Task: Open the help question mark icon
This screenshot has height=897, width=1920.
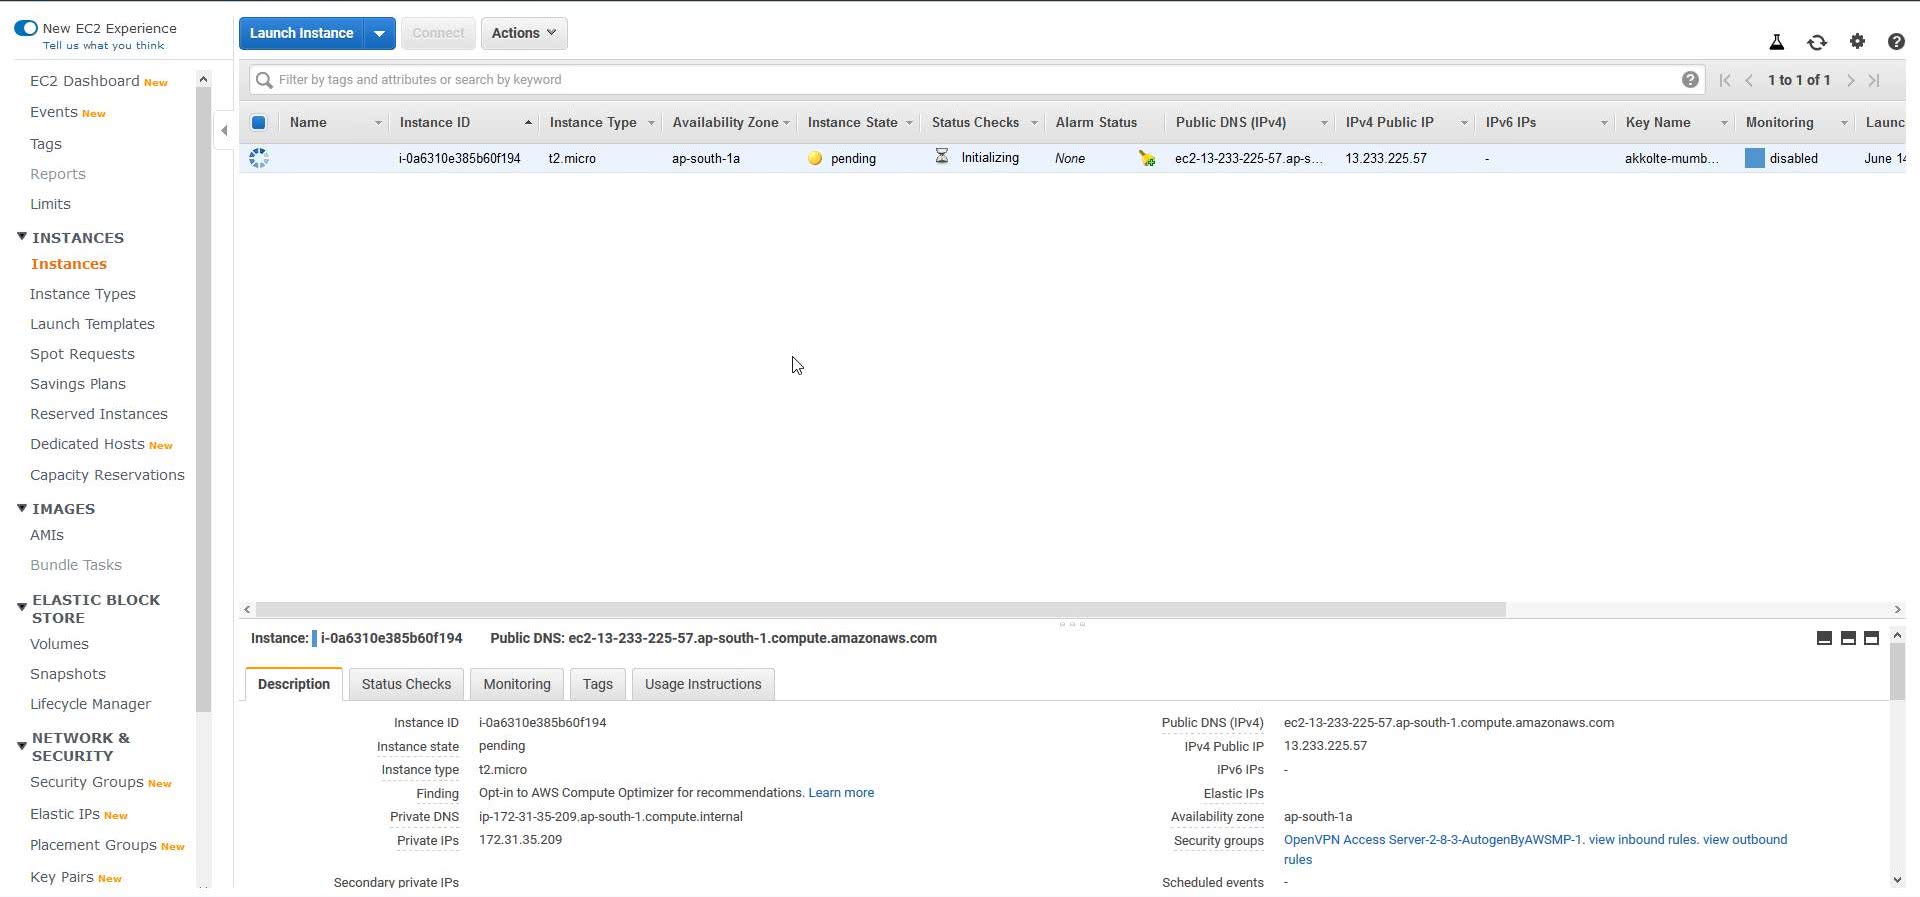Action: tap(1896, 41)
